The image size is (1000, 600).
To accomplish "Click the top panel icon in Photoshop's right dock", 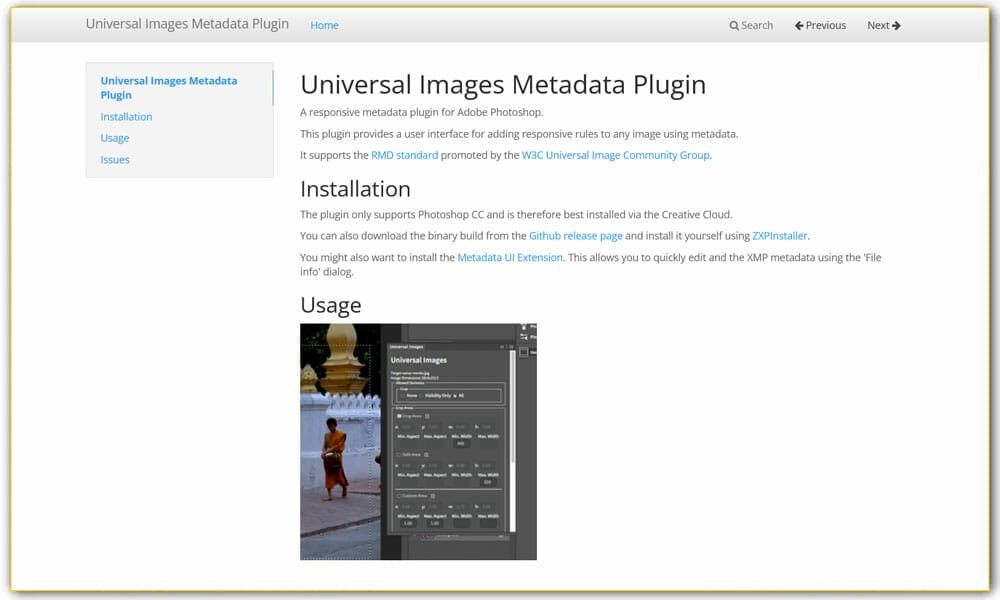I will point(523,326).
